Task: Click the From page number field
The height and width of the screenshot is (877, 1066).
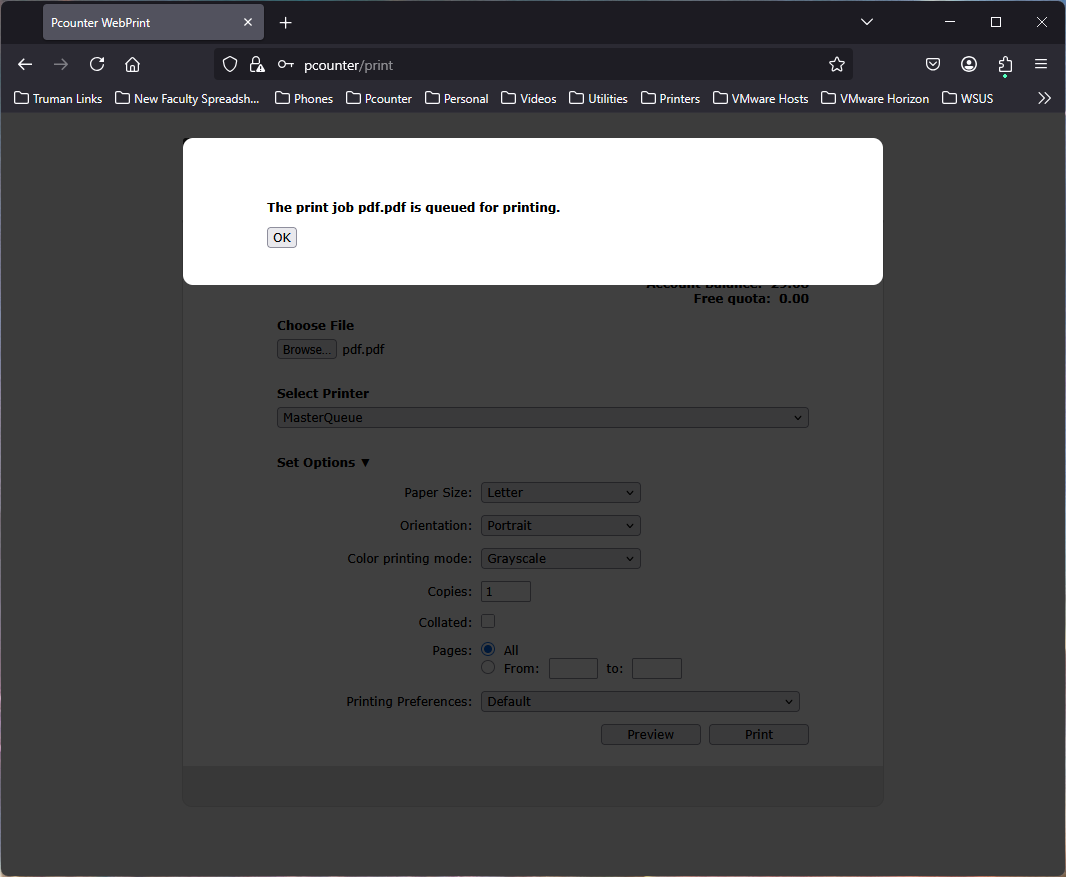Action: point(573,669)
